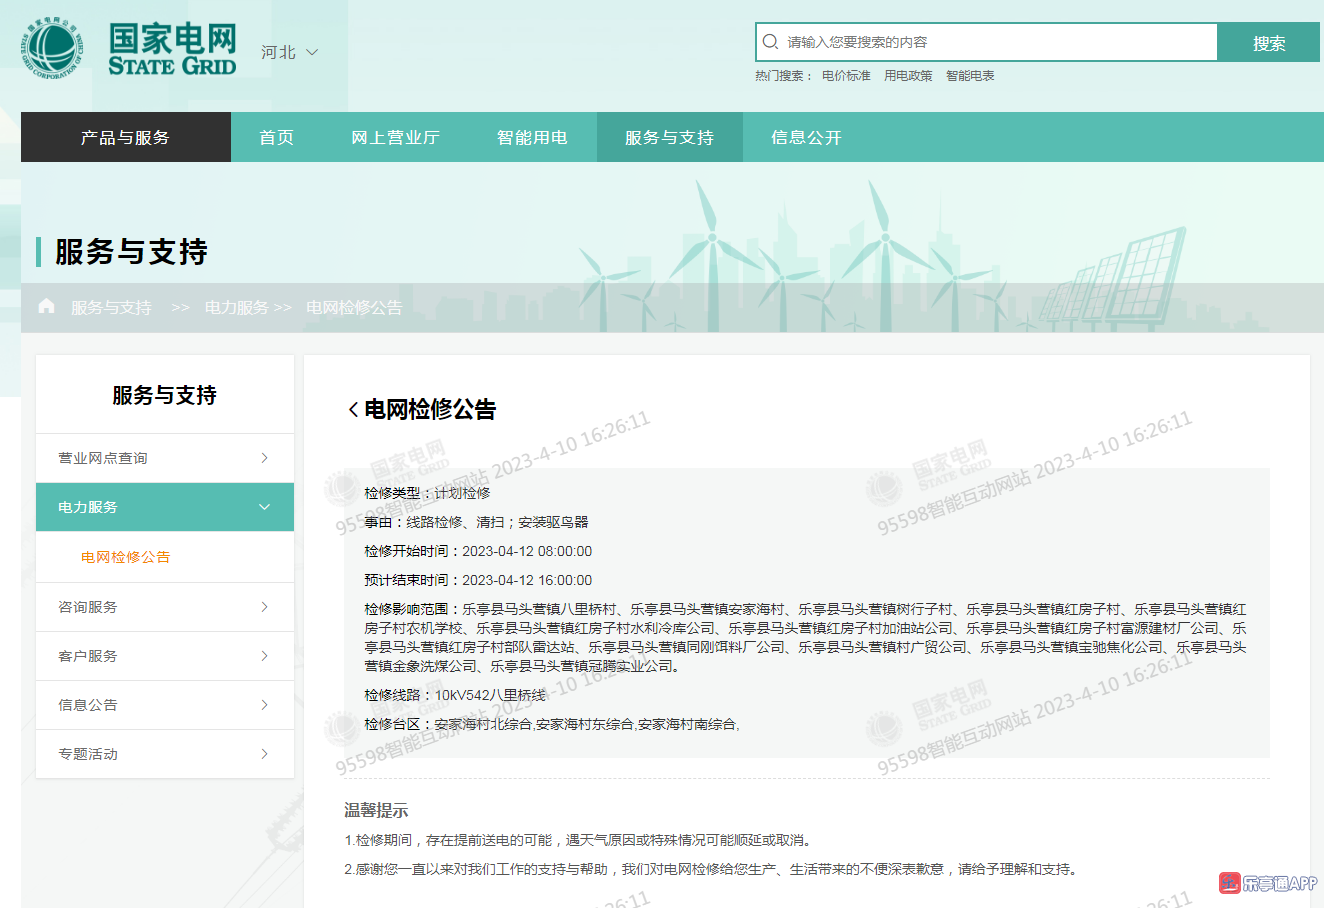
Task: Expand the 客户服务 sidebar item
Action: click(x=264, y=656)
